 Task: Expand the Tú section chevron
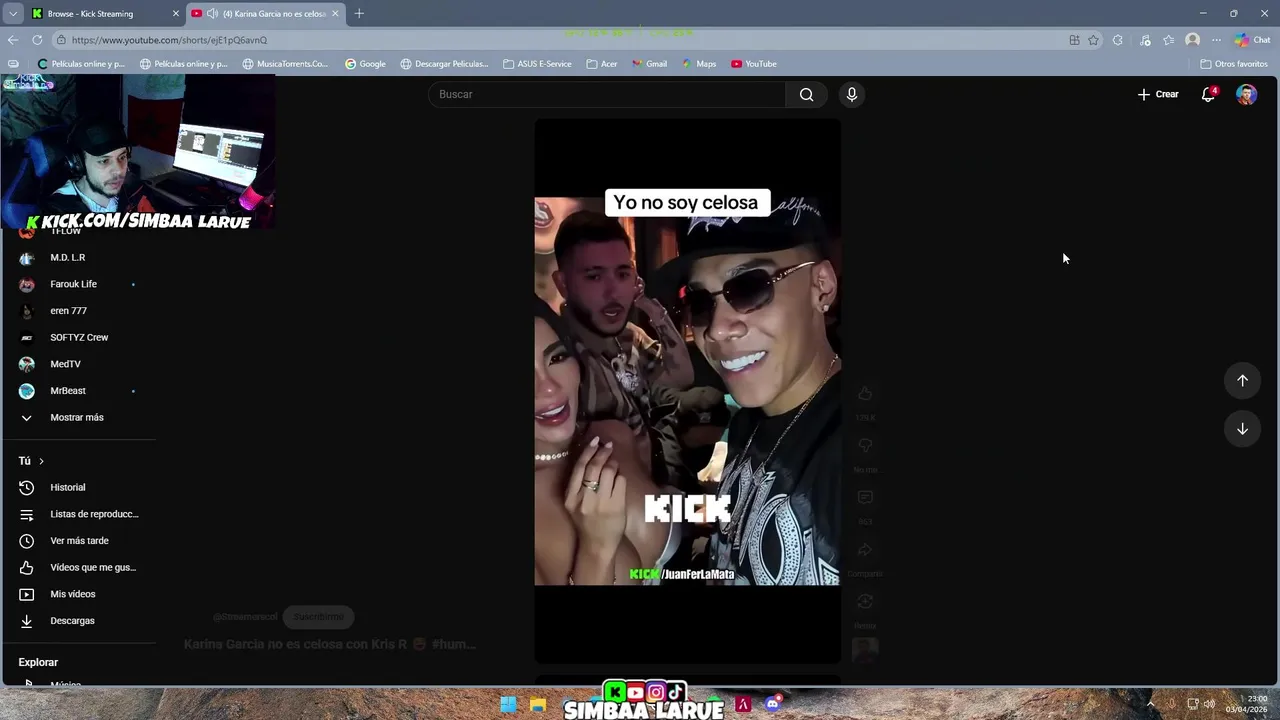coord(41,461)
